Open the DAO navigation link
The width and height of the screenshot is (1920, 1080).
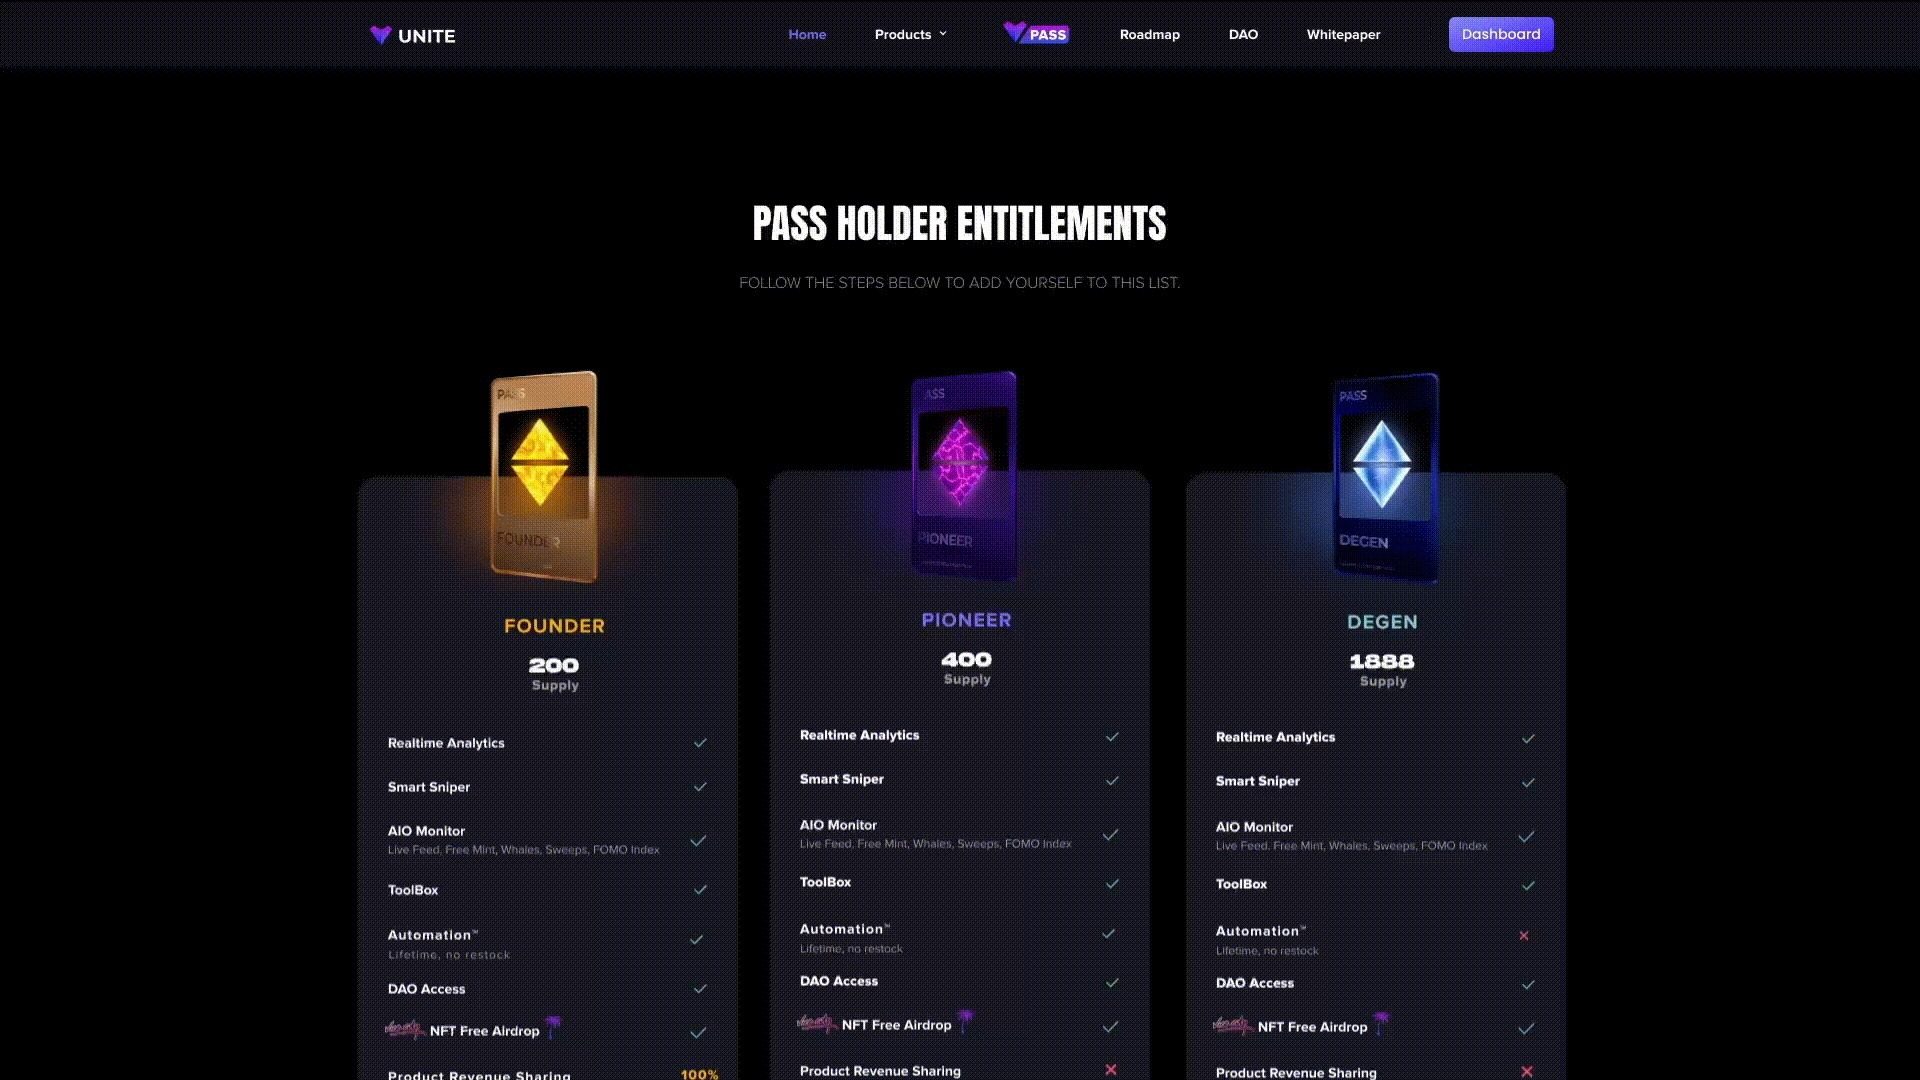click(x=1243, y=34)
